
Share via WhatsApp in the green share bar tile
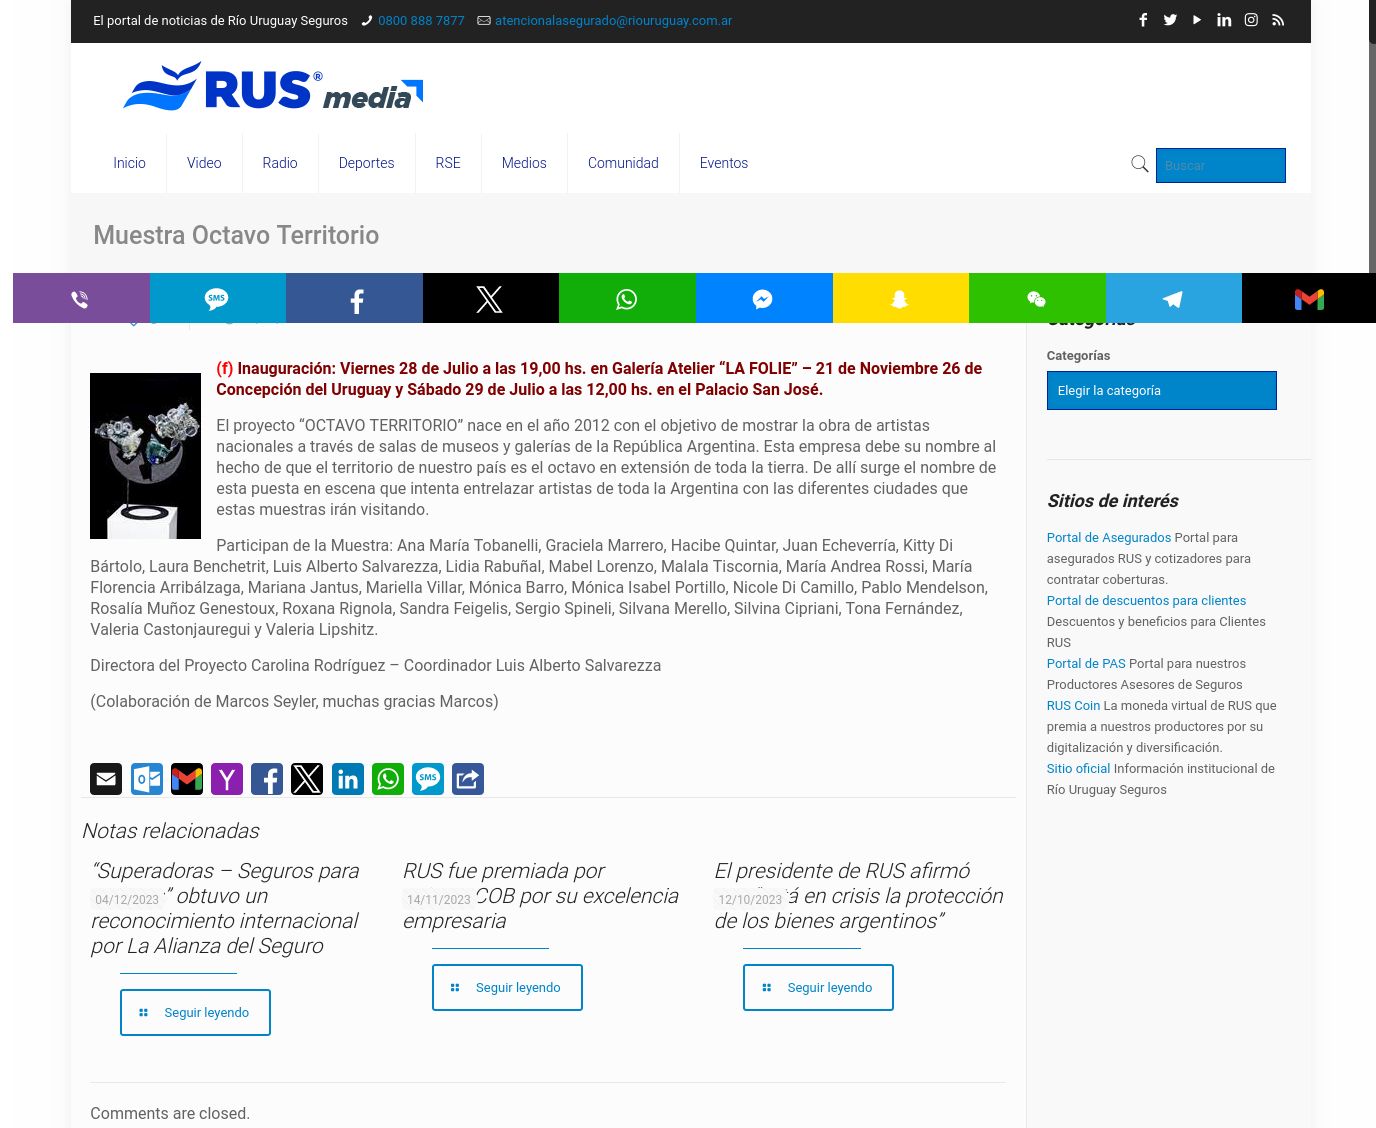click(627, 298)
